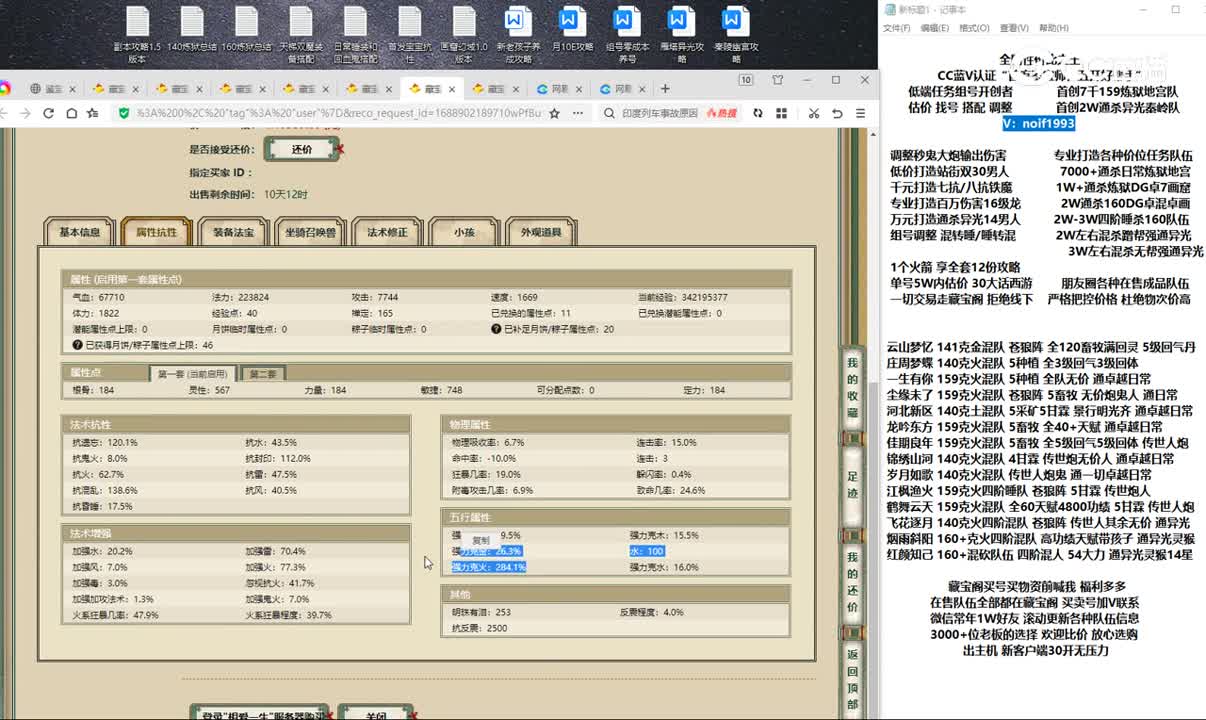Open desktop file 160炼狱总结
This screenshot has height=720, width=1206.
point(246,30)
